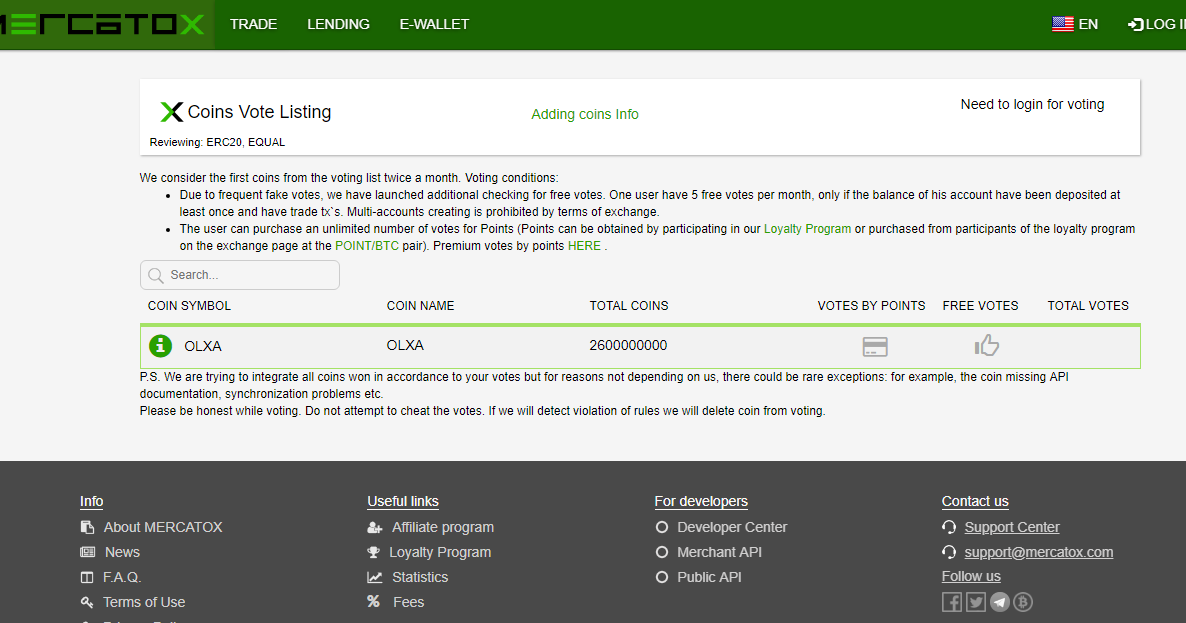Open the E-WALLET menu
The height and width of the screenshot is (623, 1186).
point(434,24)
